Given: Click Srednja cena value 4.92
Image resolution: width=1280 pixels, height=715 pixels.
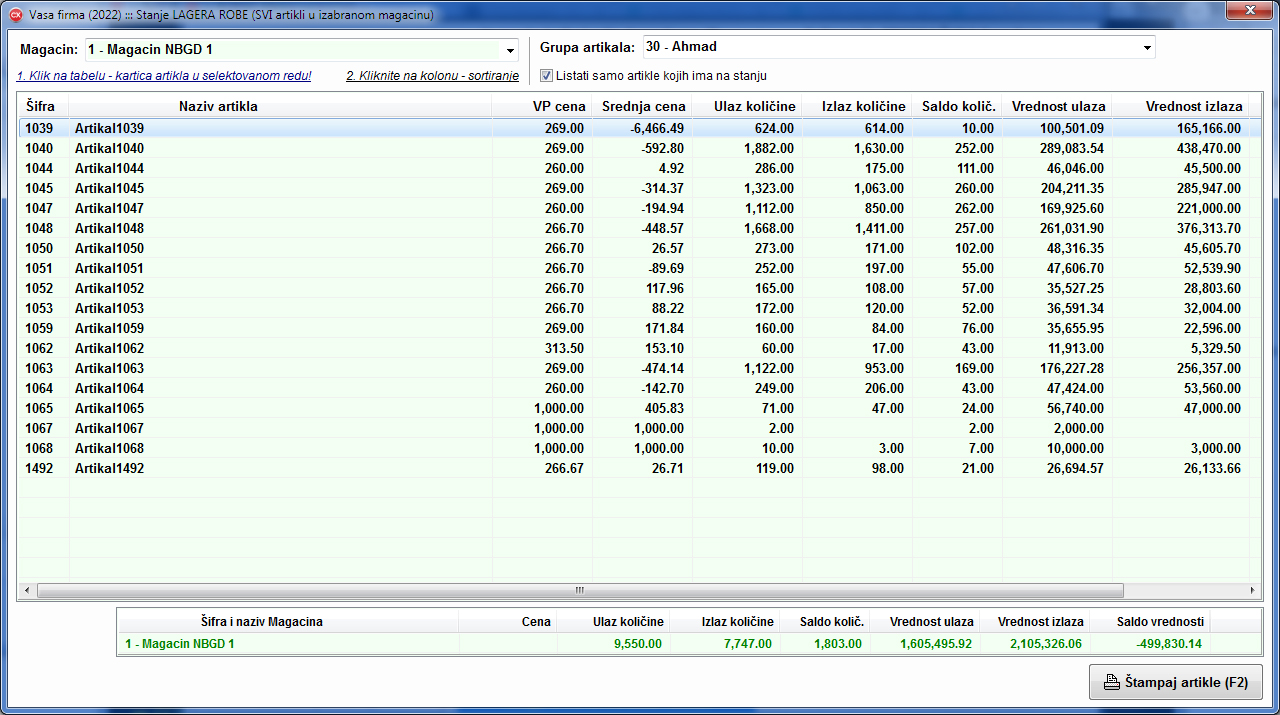Looking at the screenshot, I should pyautogui.click(x=672, y=168).
